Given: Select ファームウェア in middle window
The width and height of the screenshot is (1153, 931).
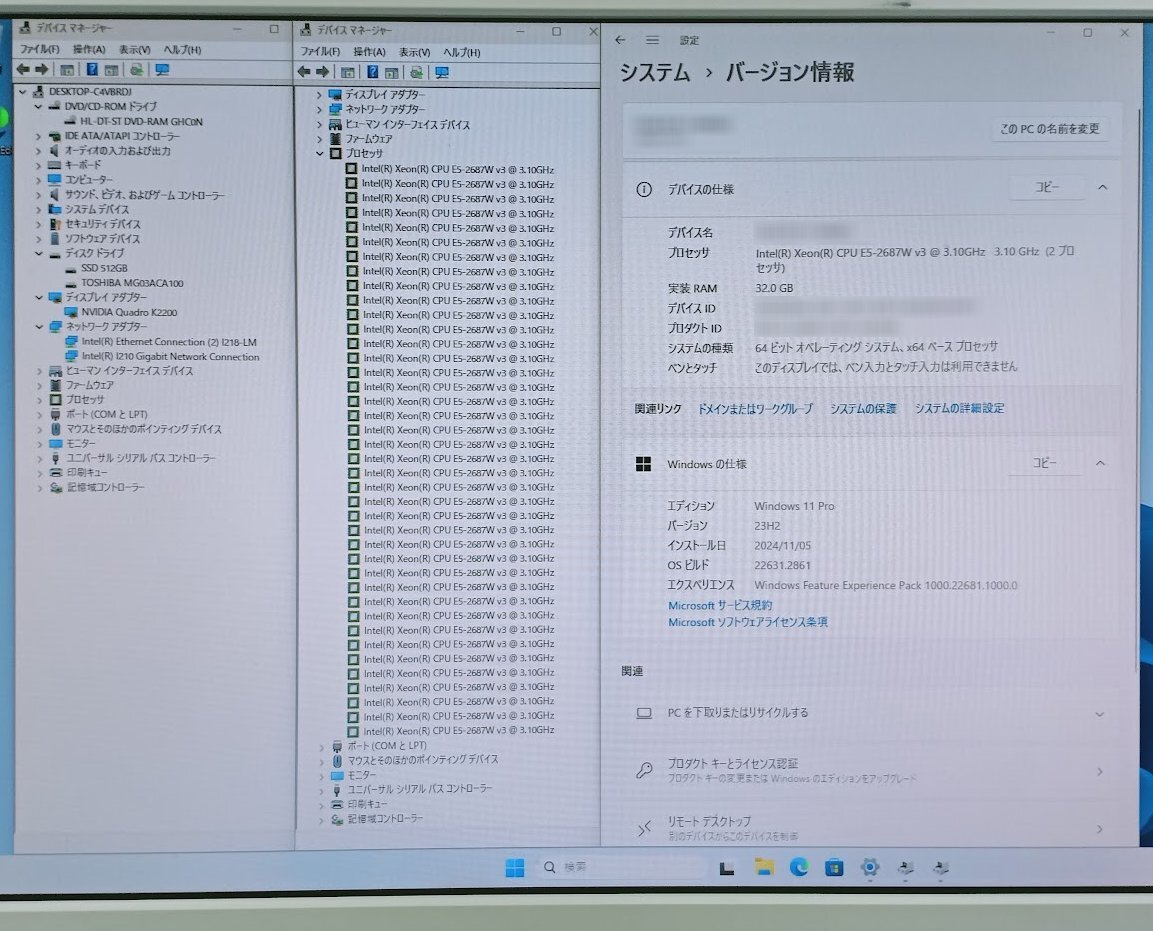Looking at the screenshot, I should pos(368,139).
